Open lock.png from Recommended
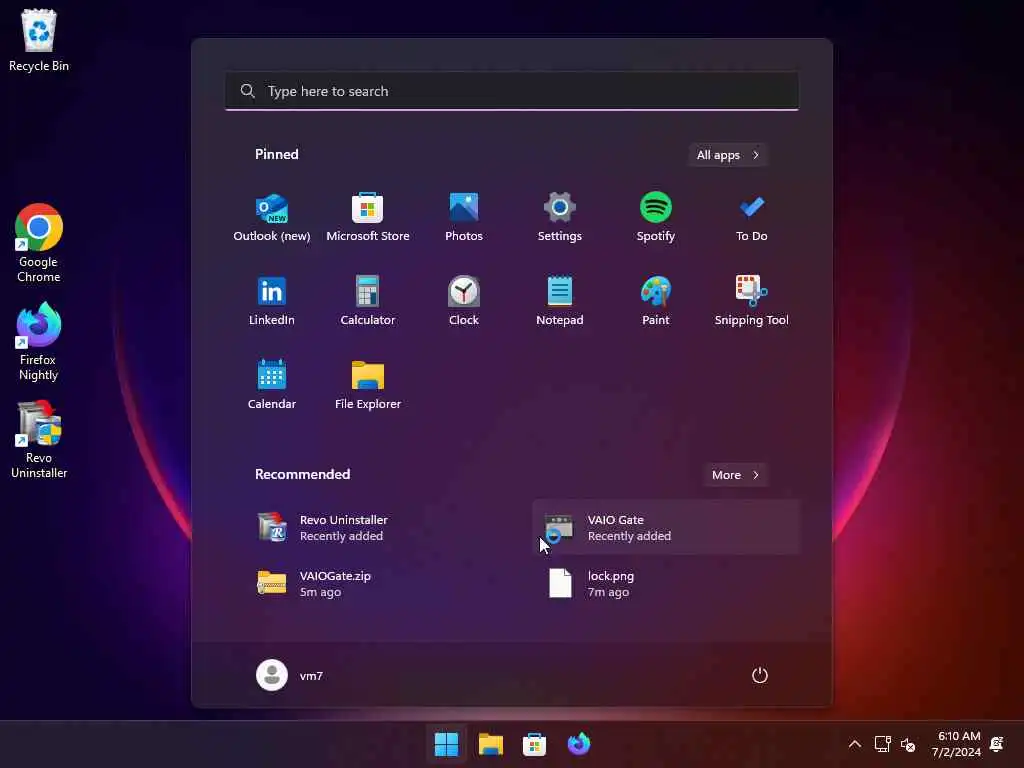 click(666, 584)
